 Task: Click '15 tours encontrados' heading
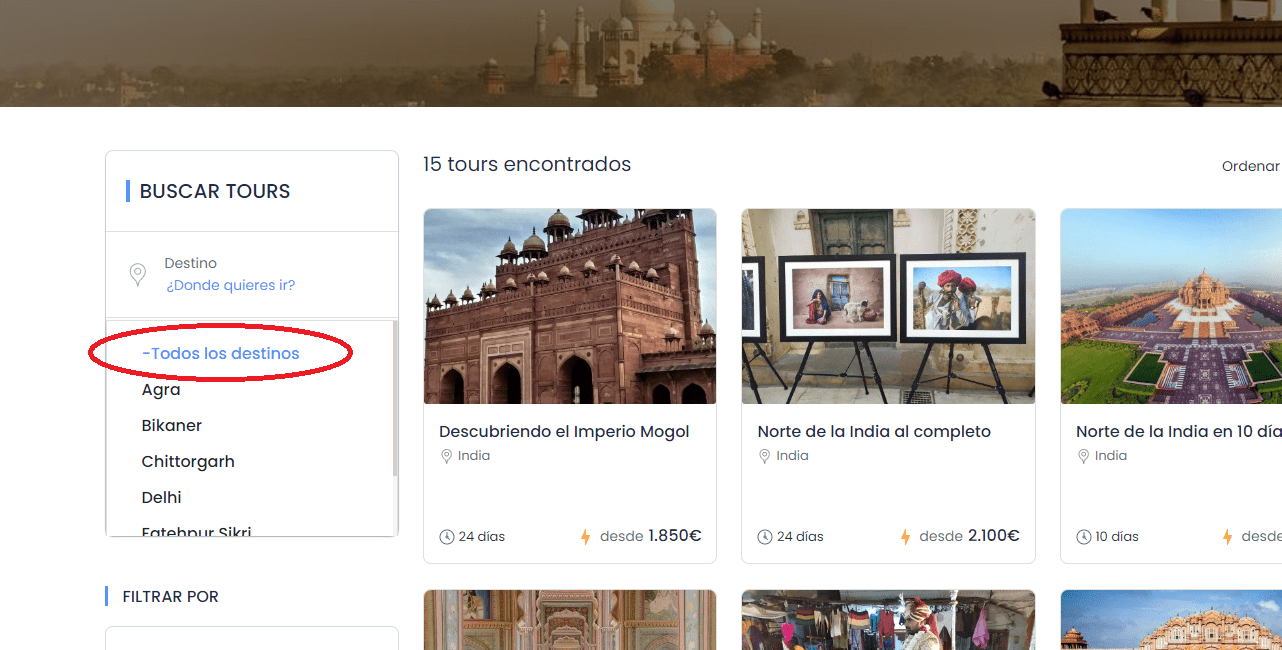pos(527,164)
